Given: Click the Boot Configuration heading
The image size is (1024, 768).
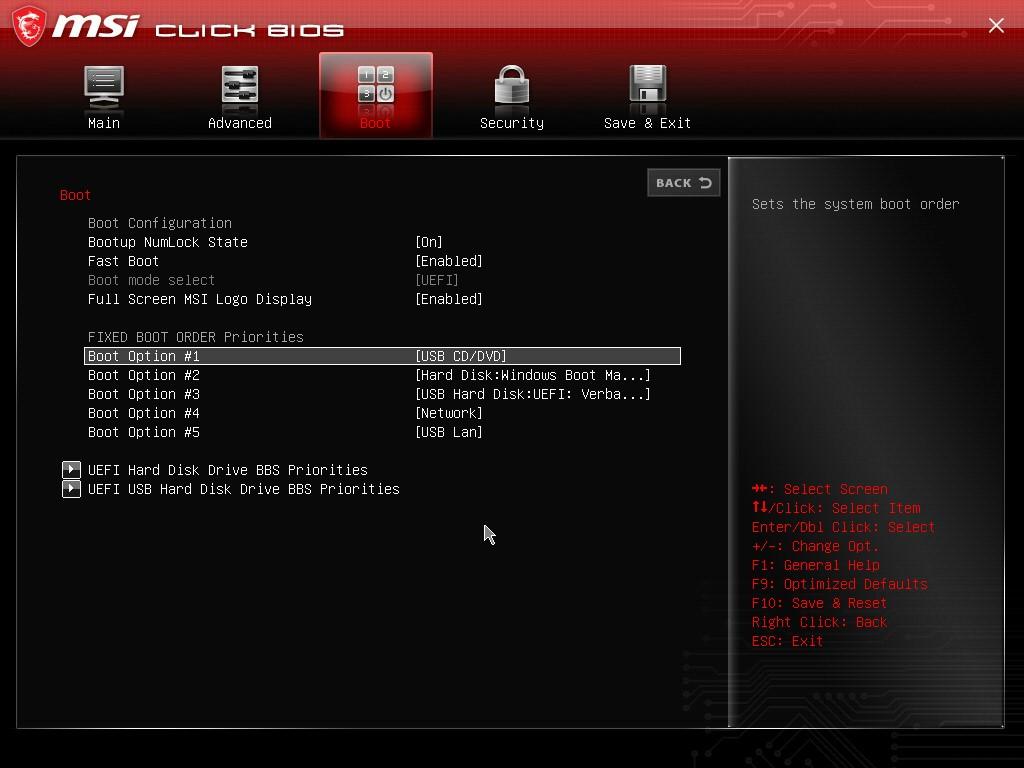Looking at the screenshot, I should tap(160, 223).
